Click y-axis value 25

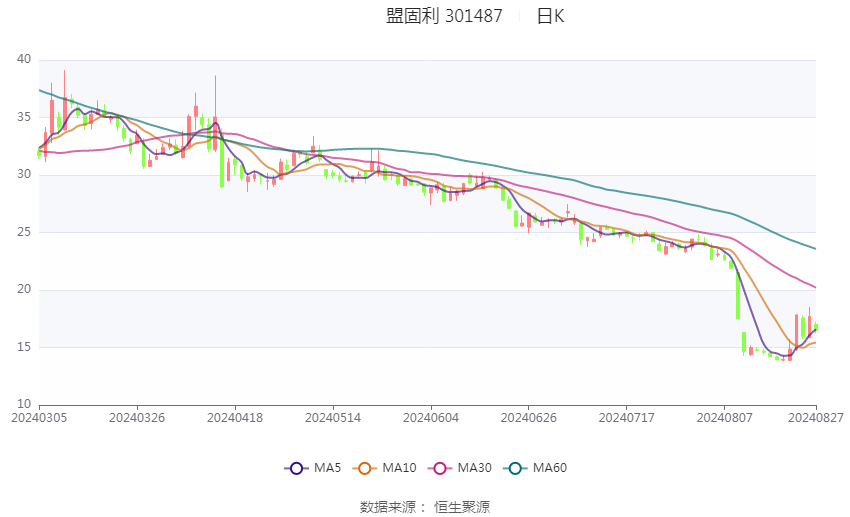[24, 231]
